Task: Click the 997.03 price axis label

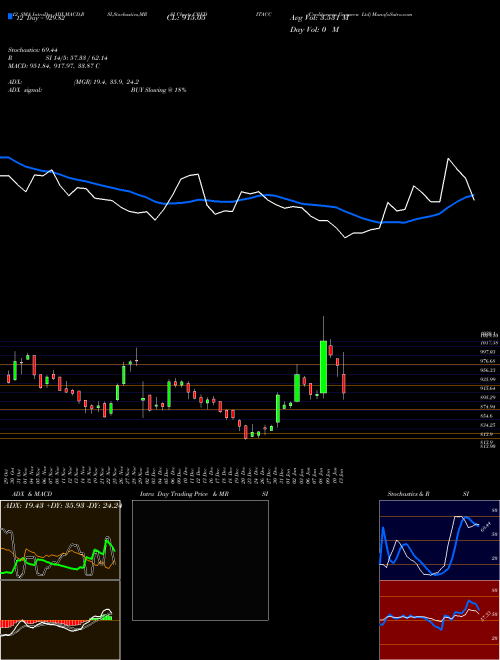Action: pyautogui.click(x=488, y=352)
